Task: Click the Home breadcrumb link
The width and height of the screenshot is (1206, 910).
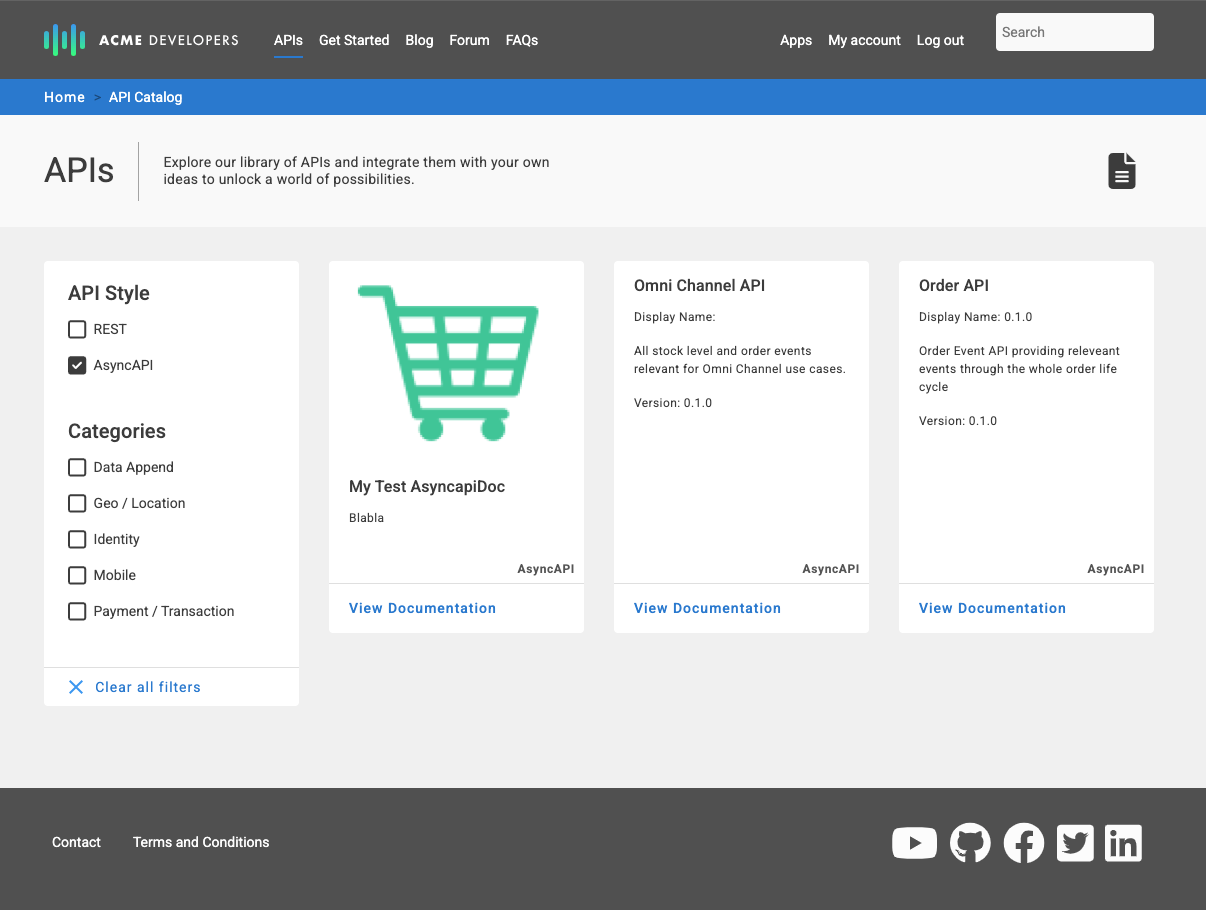Action: (64, 97)
